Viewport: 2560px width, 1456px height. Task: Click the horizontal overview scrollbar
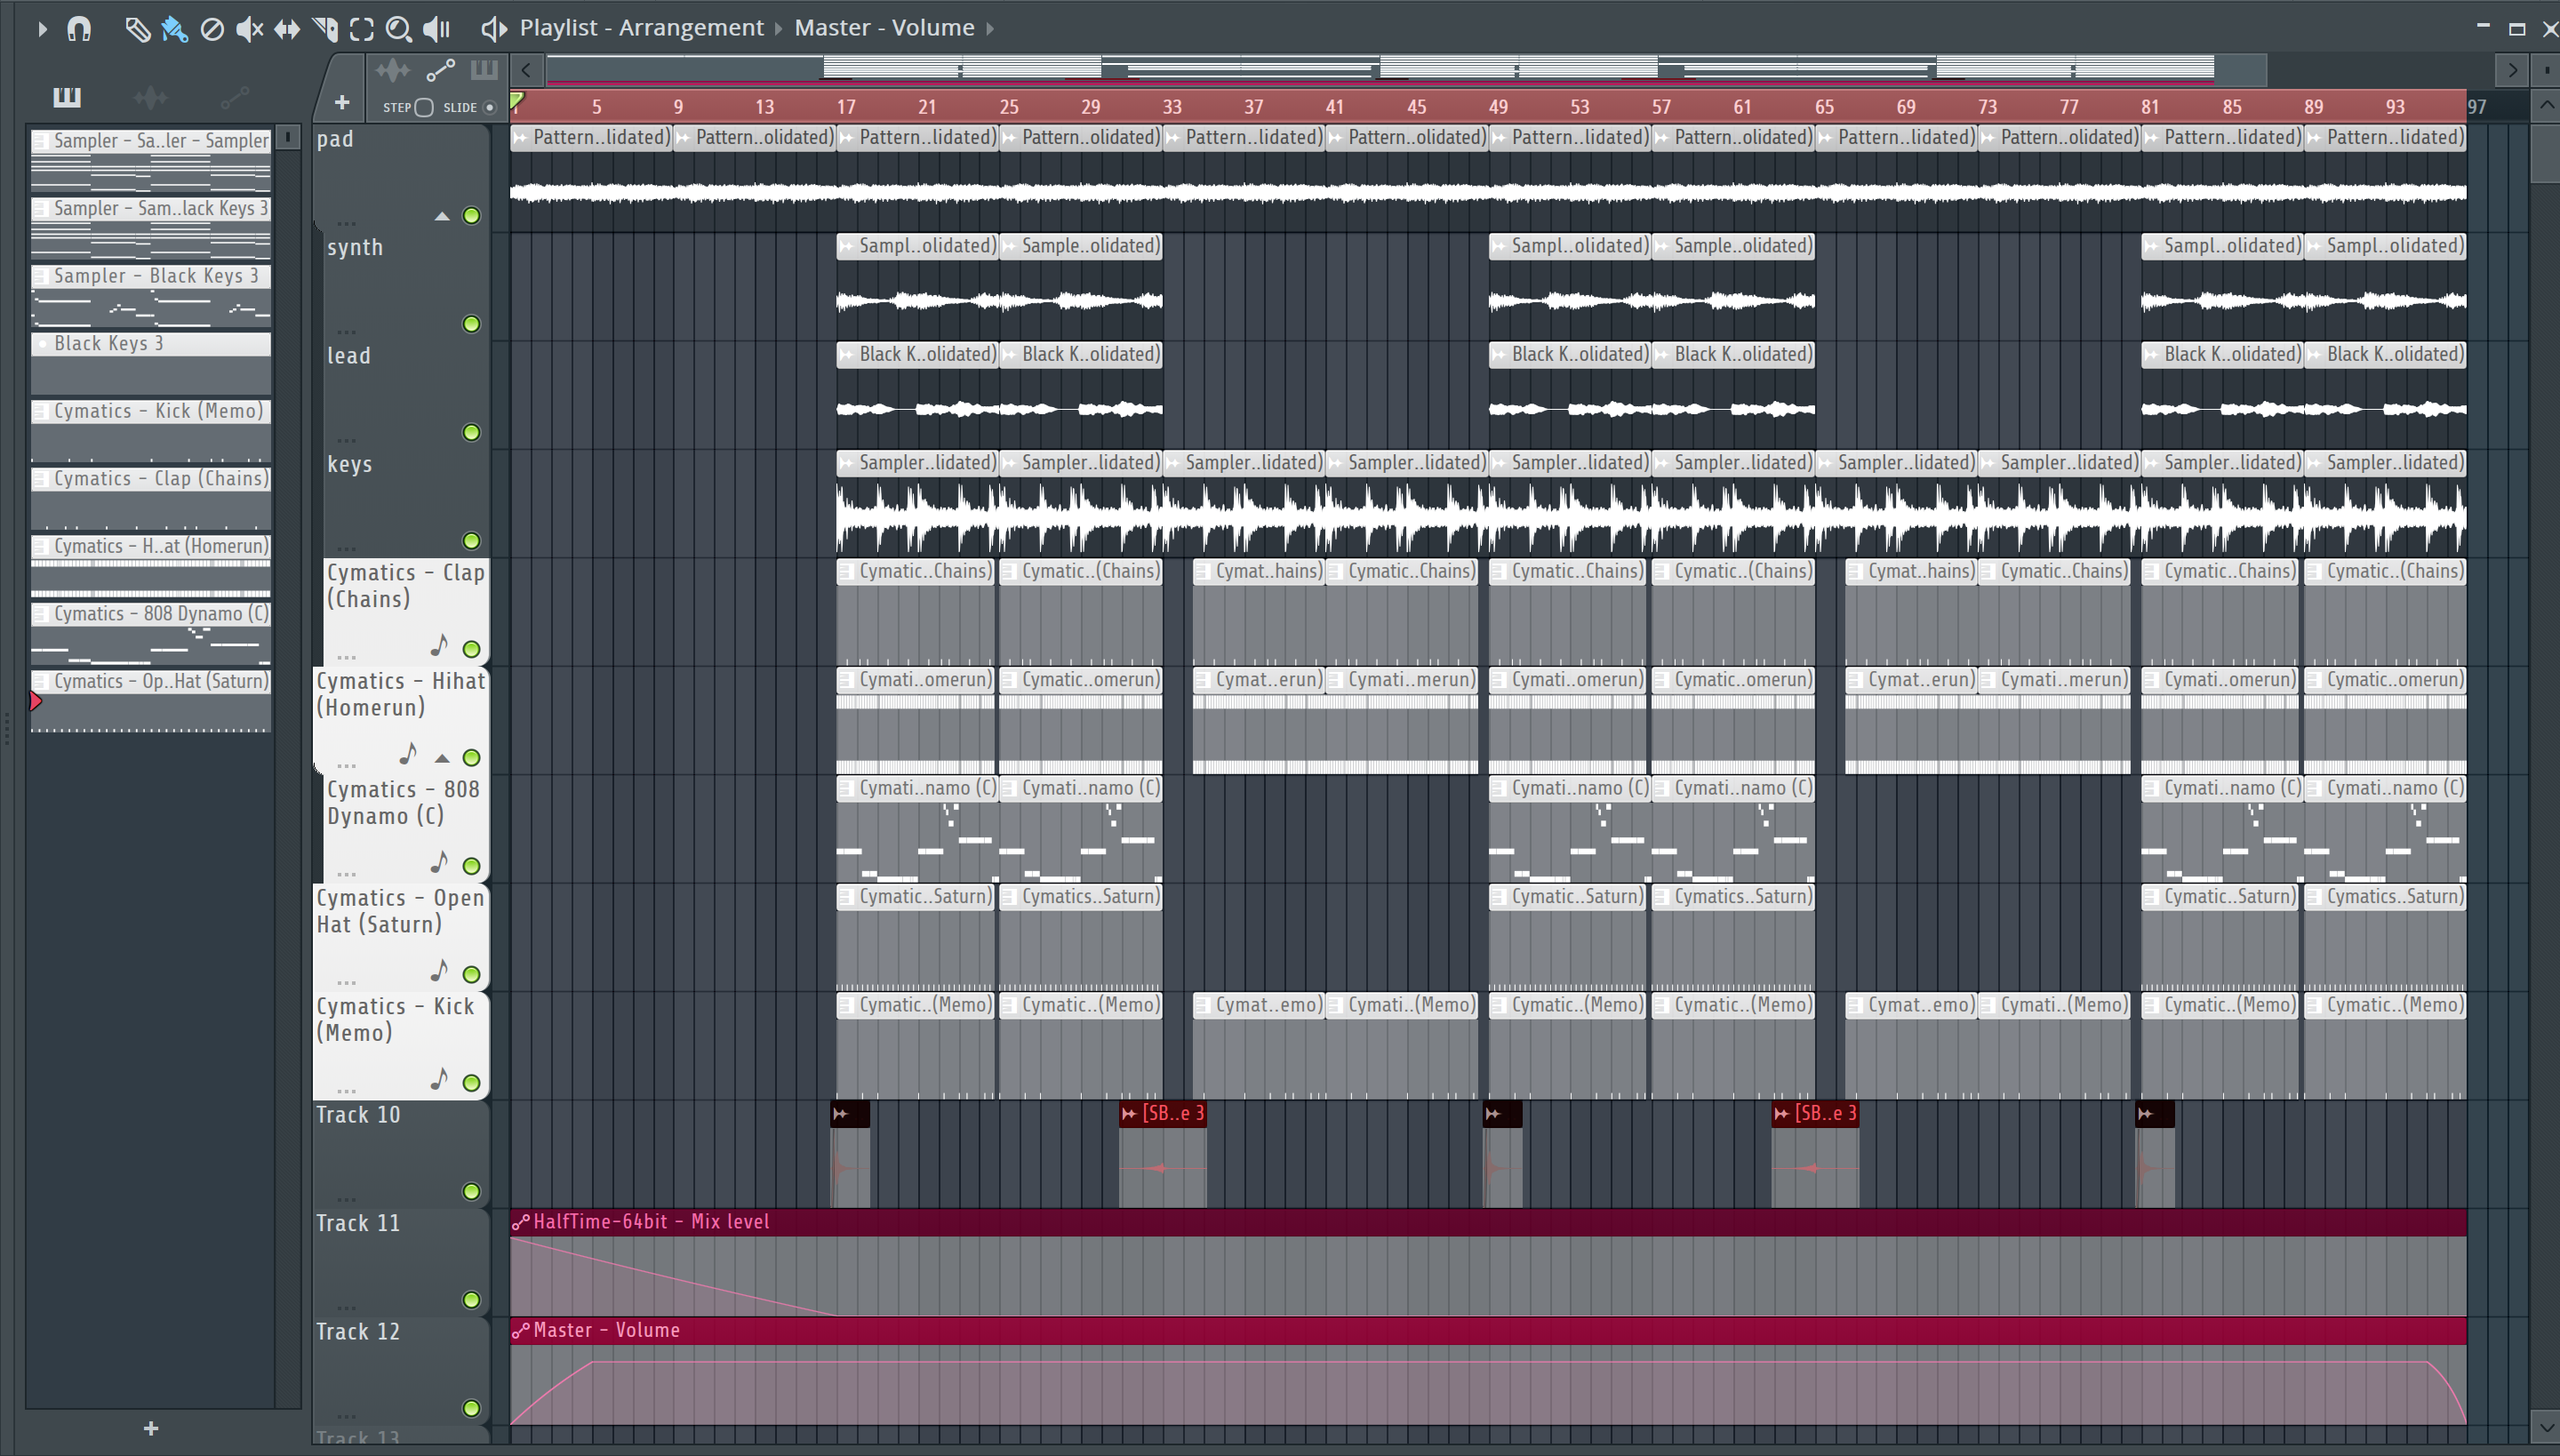1405,69
